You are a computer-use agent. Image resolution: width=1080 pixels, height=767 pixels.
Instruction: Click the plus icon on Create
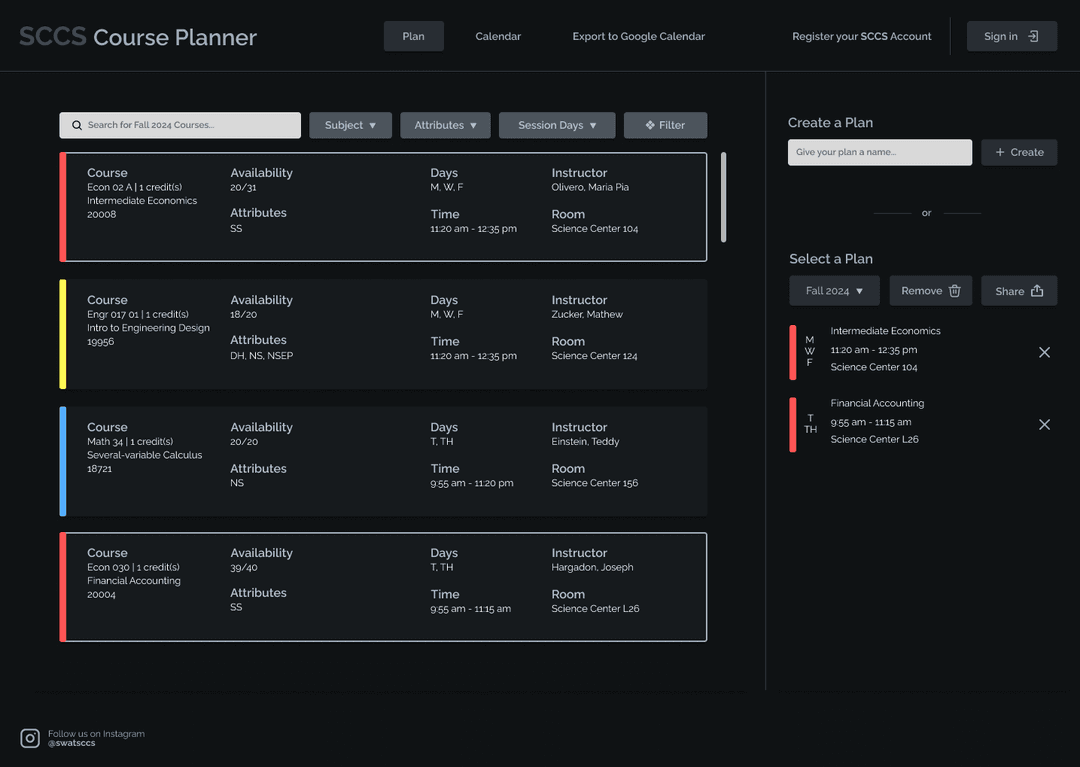tap(1000, 152)
